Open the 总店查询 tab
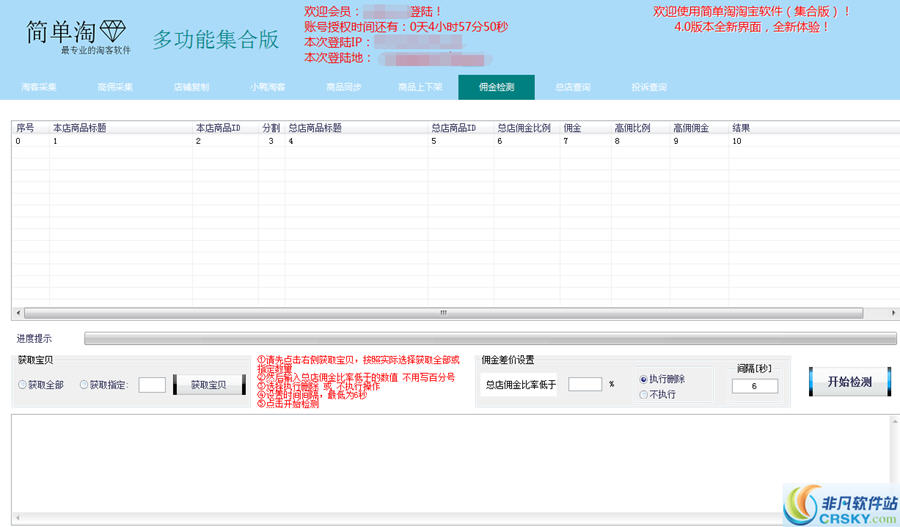 pyautogui.click(x=573, y=87)
